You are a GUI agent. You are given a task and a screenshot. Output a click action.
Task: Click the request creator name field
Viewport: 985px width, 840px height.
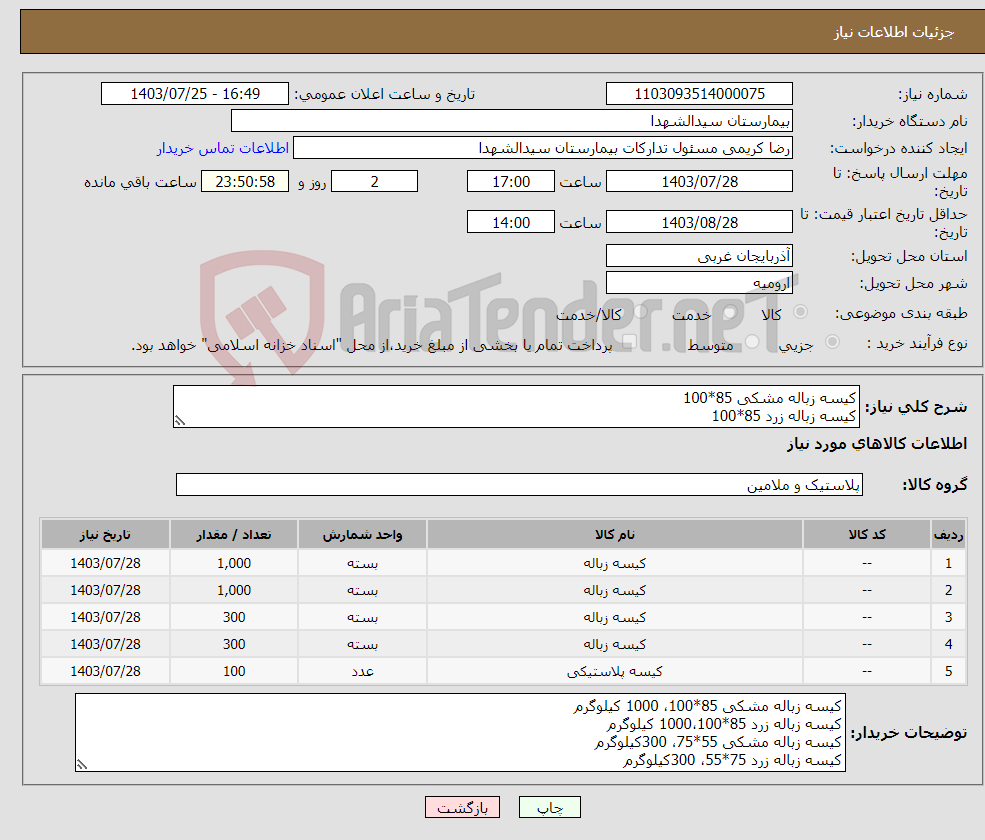543,148
